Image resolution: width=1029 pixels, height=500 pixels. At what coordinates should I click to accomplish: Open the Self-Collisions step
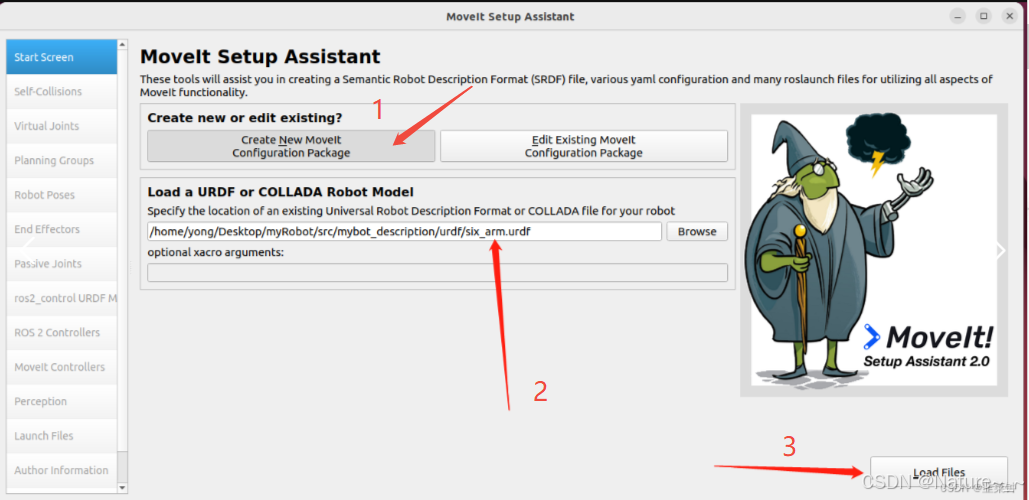tap(62, 92)
